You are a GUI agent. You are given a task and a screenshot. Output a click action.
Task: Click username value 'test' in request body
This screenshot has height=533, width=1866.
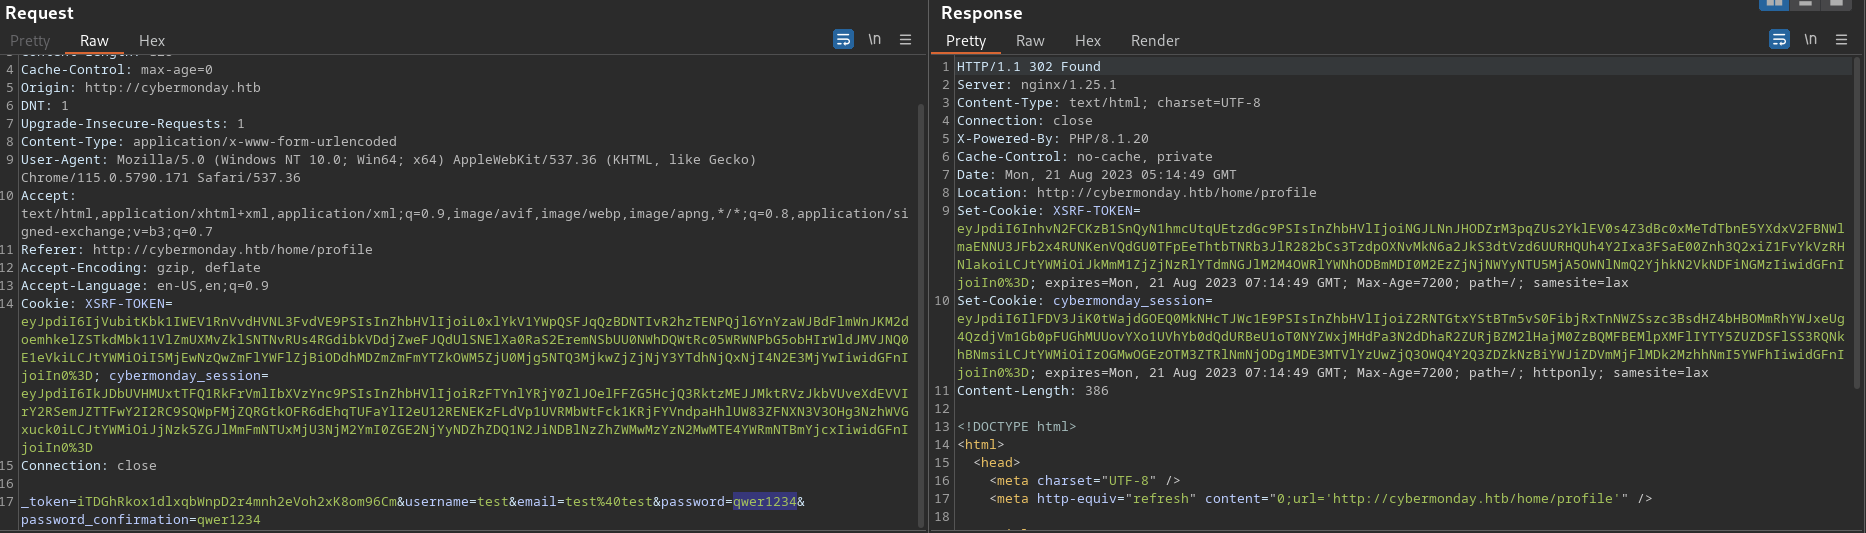pyautogui.click(x=493, y=502)
